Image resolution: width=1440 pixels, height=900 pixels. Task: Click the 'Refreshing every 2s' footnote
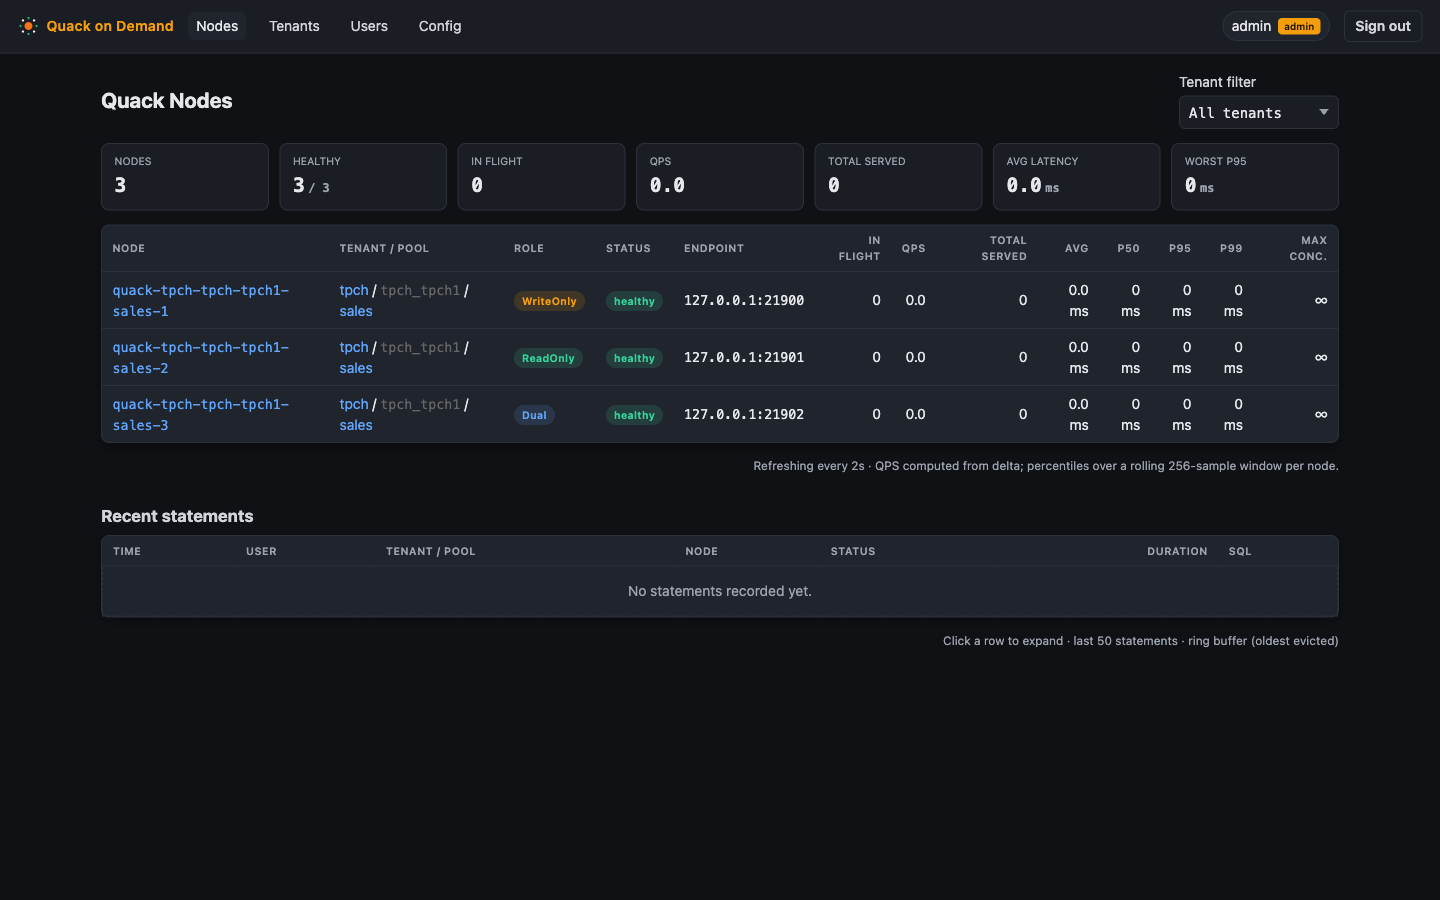[1045, 466]
